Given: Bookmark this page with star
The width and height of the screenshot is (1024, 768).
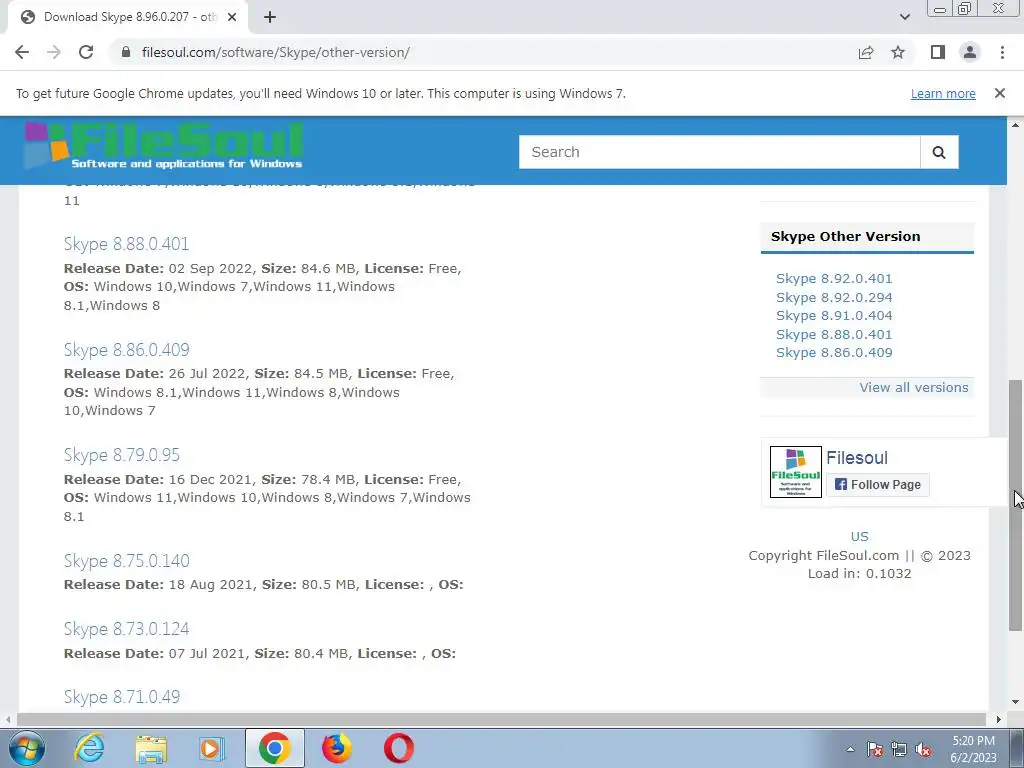Looking at the screenshot, I should pyautogui.click(x=898, y=52).
